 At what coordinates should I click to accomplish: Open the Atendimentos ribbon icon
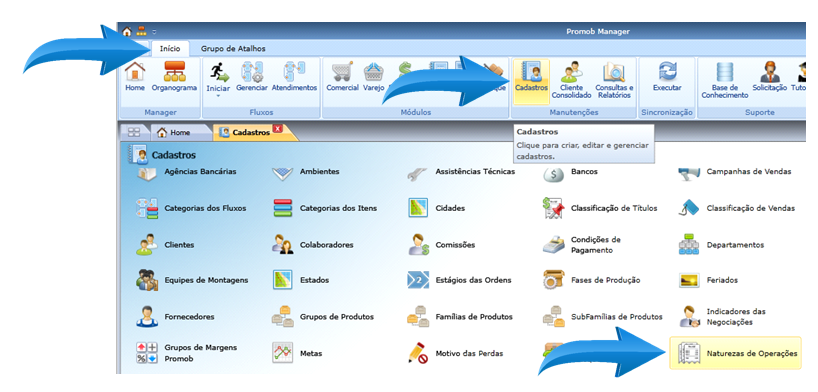294,77
